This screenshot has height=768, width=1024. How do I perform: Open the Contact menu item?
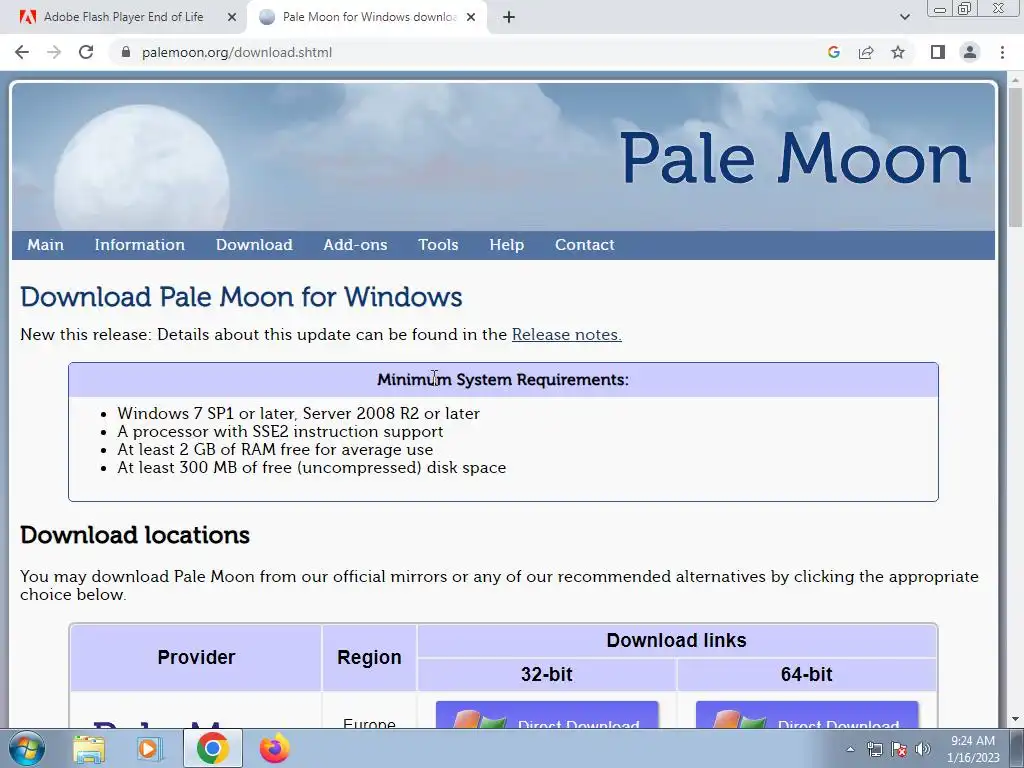coord(584,245)
